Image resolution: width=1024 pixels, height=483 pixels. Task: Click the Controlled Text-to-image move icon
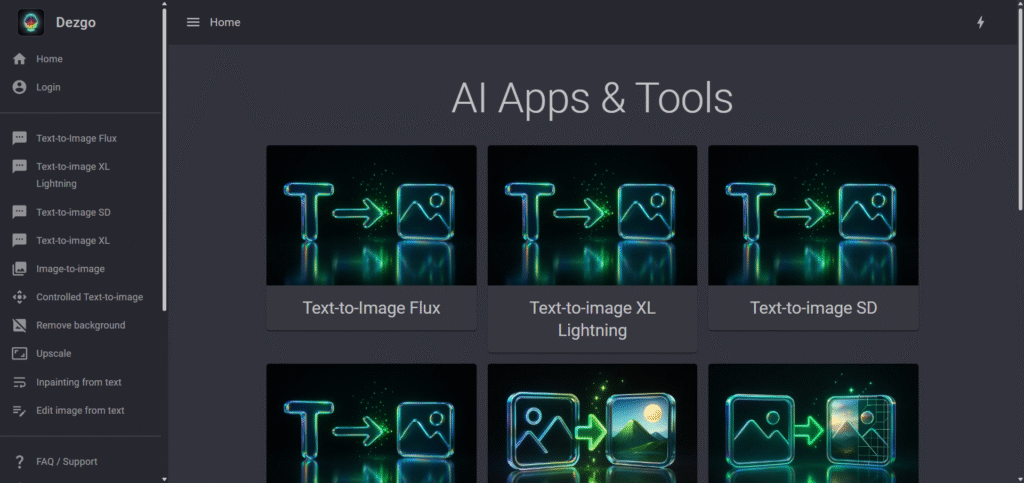point(20,297)
